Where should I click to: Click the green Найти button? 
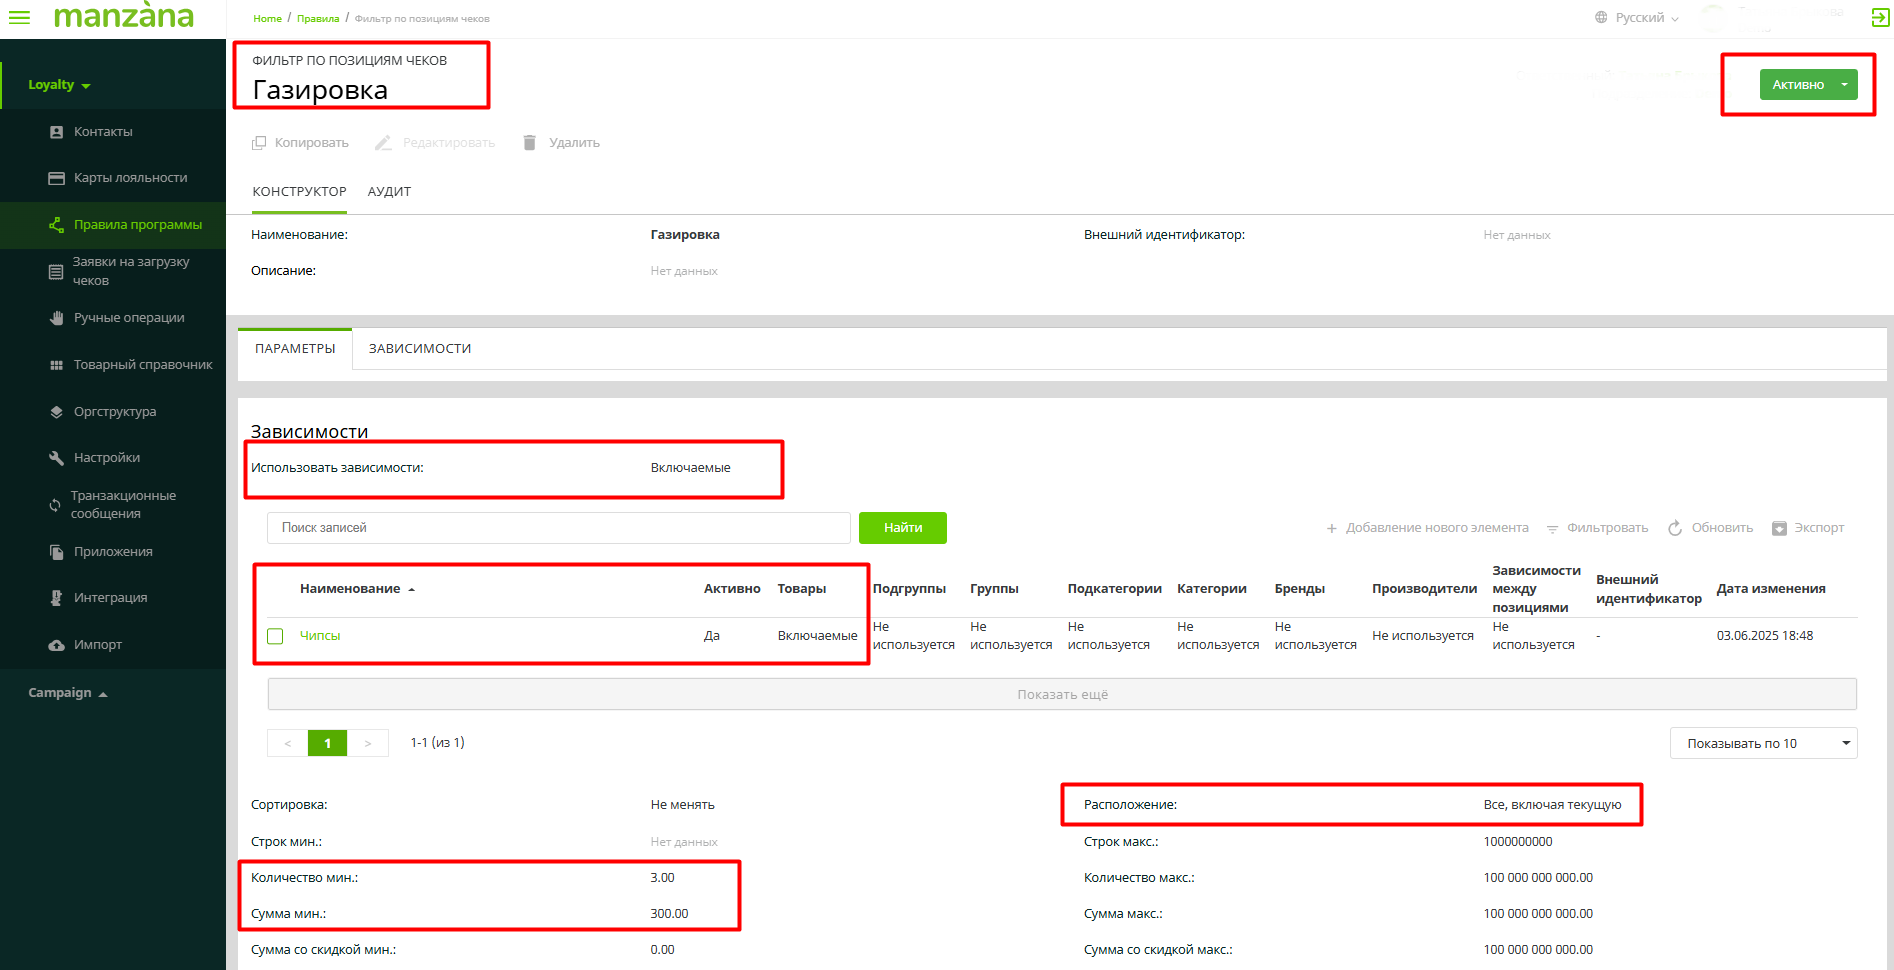(x=902, y=528)
